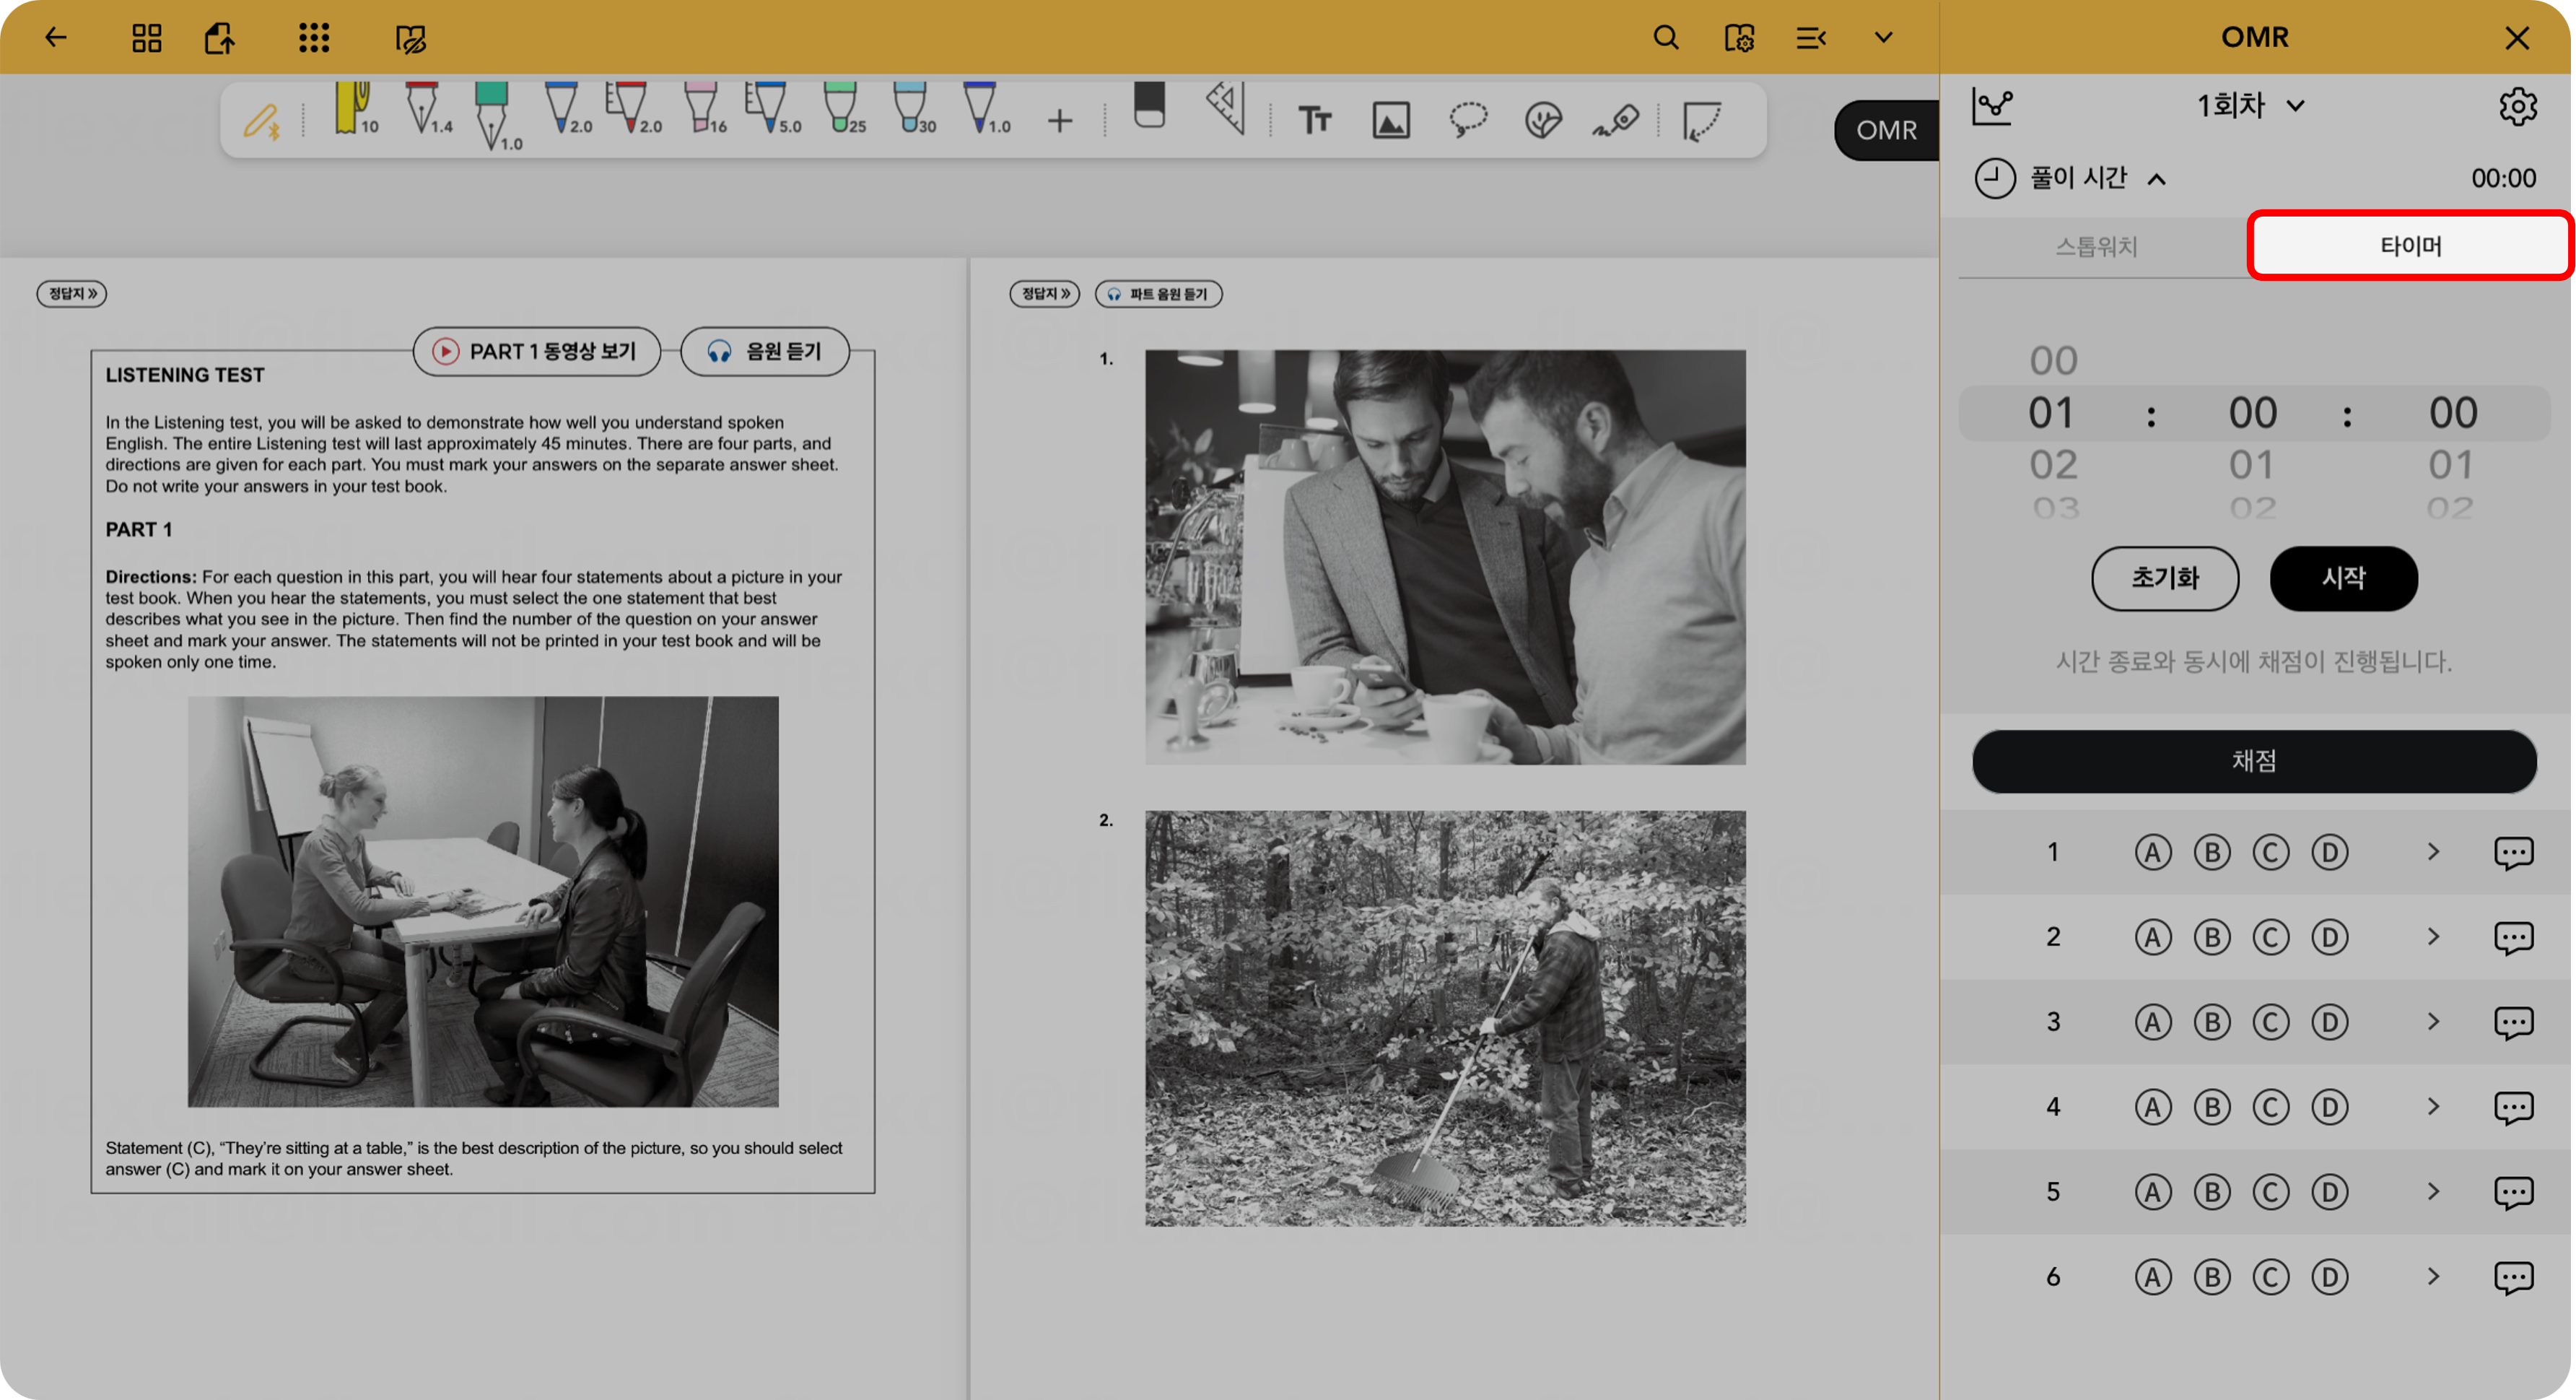
Task: Click the 파트 음원 듣기 button
Action: pyautogui.click(x=1159, y=294)
